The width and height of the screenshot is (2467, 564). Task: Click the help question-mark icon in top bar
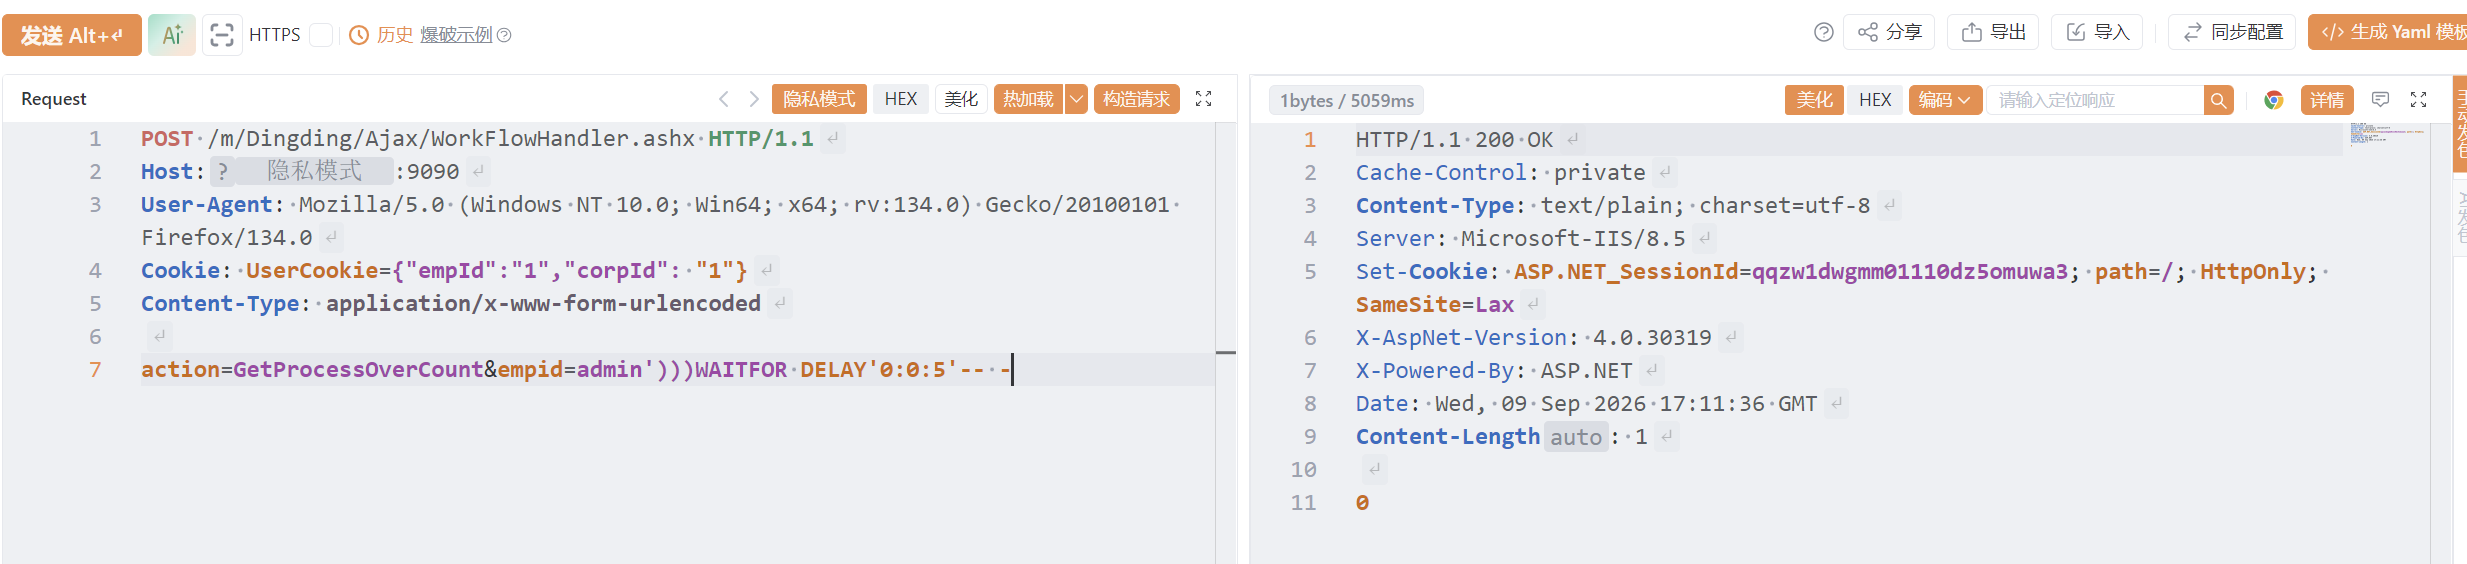pos(1824,33)
